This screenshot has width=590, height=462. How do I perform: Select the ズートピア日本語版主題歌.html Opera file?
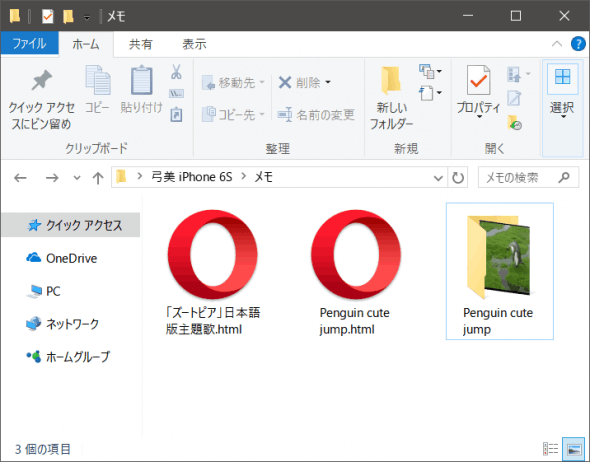213,272
